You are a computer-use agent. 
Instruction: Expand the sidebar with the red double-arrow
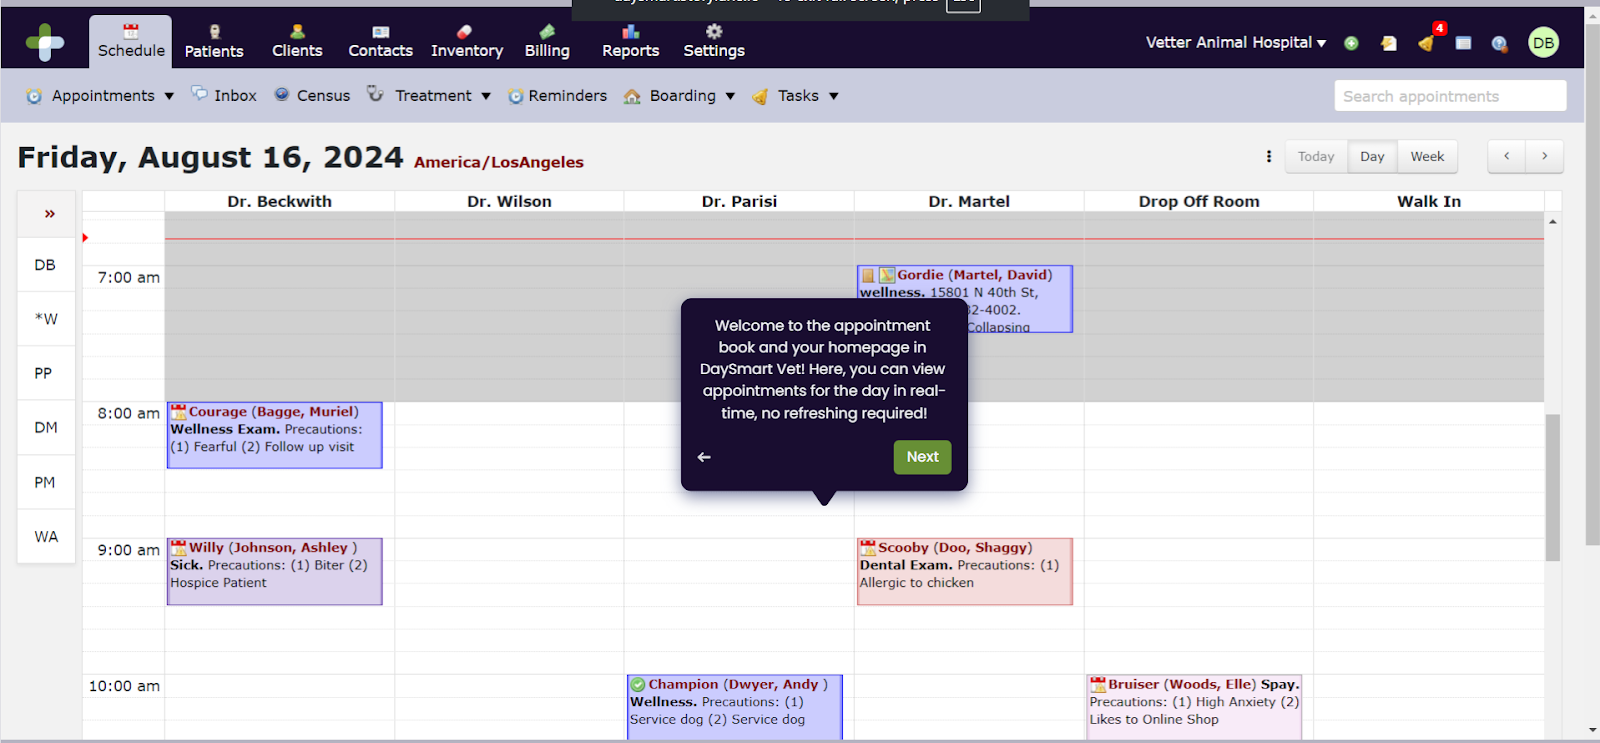[x=49, y=213]
